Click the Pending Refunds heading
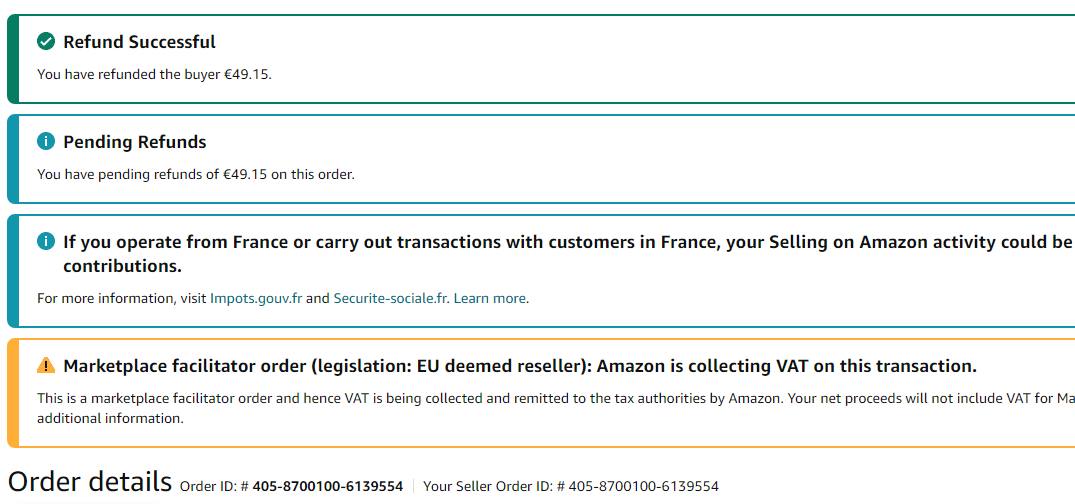The width and height of the screenshot is (1075, 504). click(x=134, y=142)
